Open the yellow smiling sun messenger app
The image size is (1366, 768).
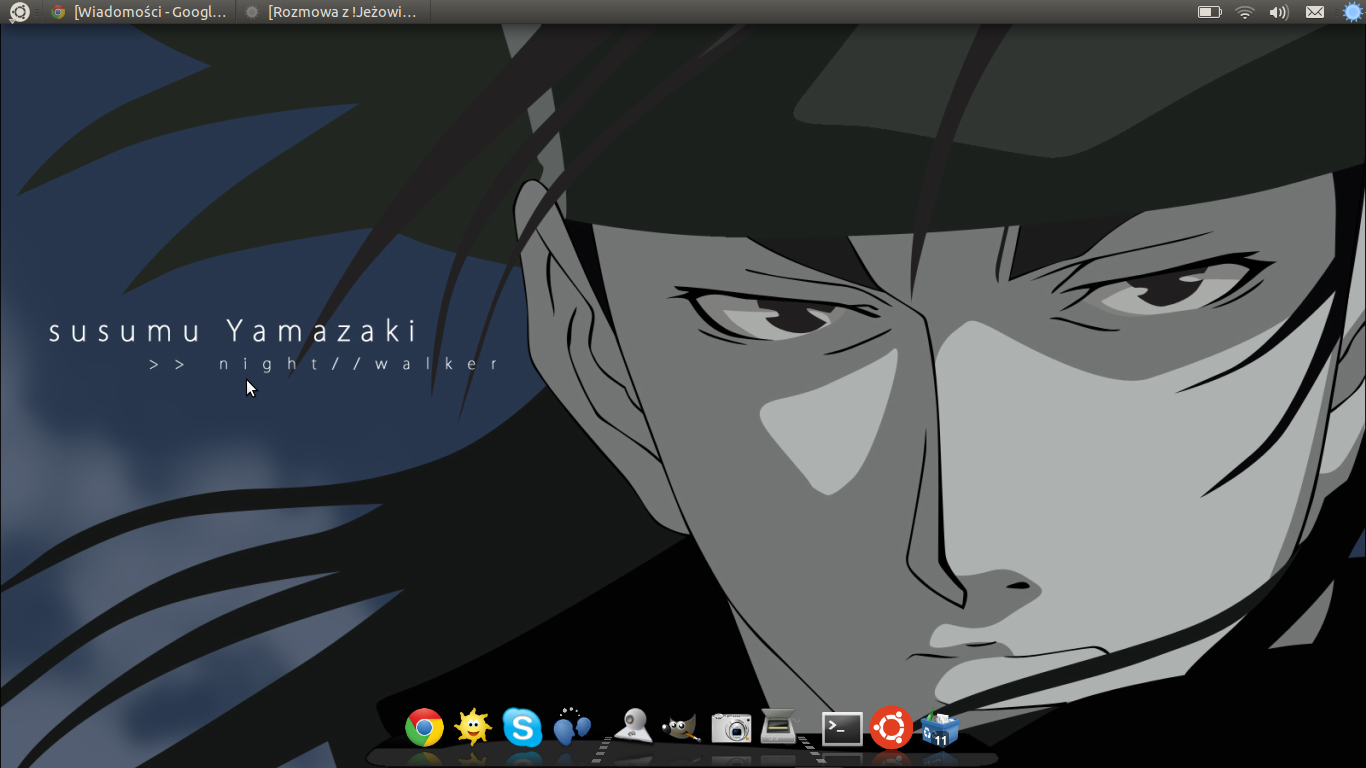[473, 727]
